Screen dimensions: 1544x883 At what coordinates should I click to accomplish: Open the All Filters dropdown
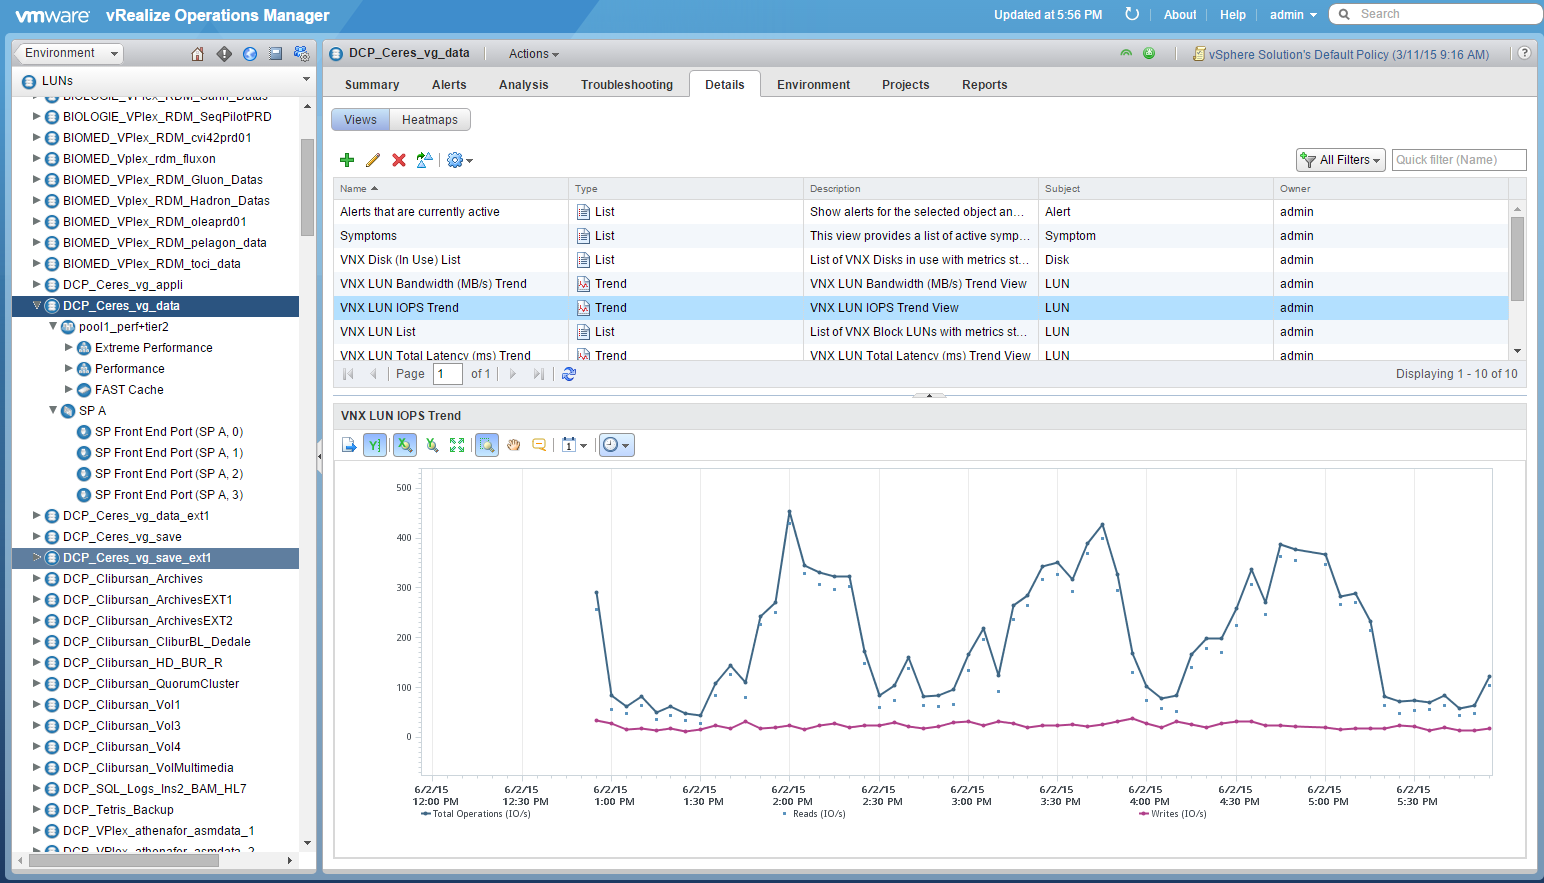pos(1340,160)
